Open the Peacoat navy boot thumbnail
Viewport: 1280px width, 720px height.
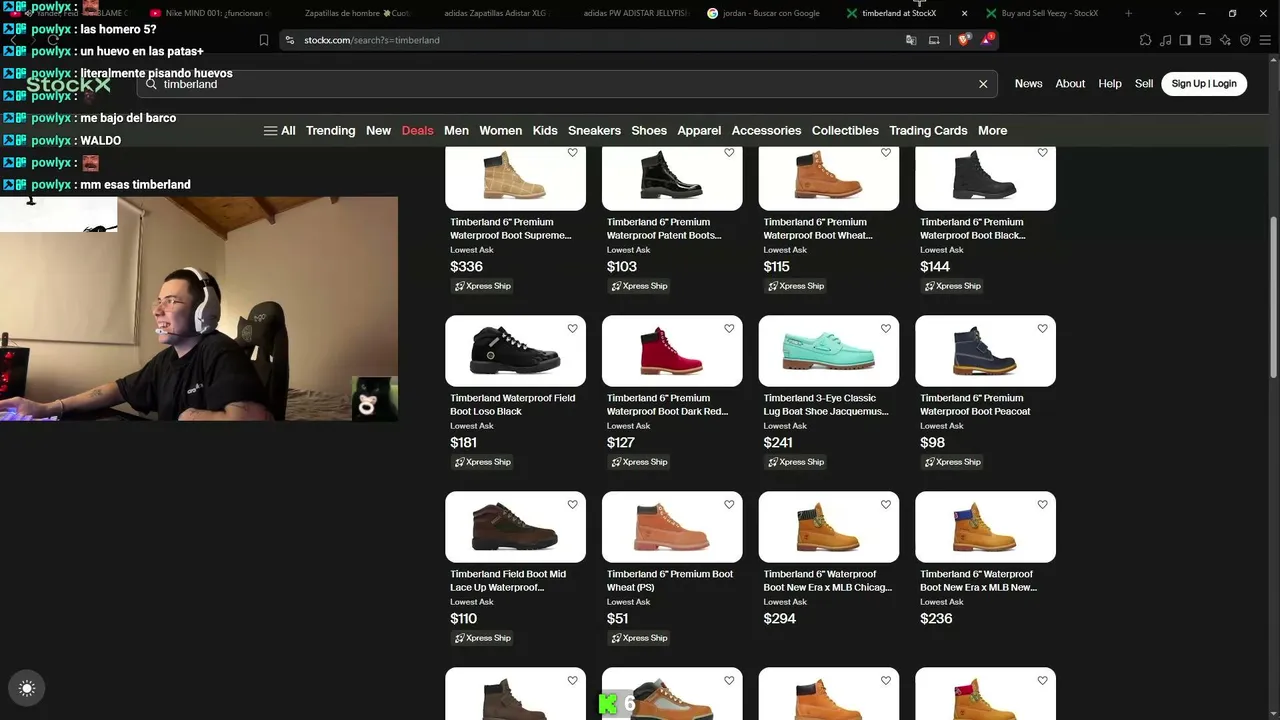pos(985,351)
